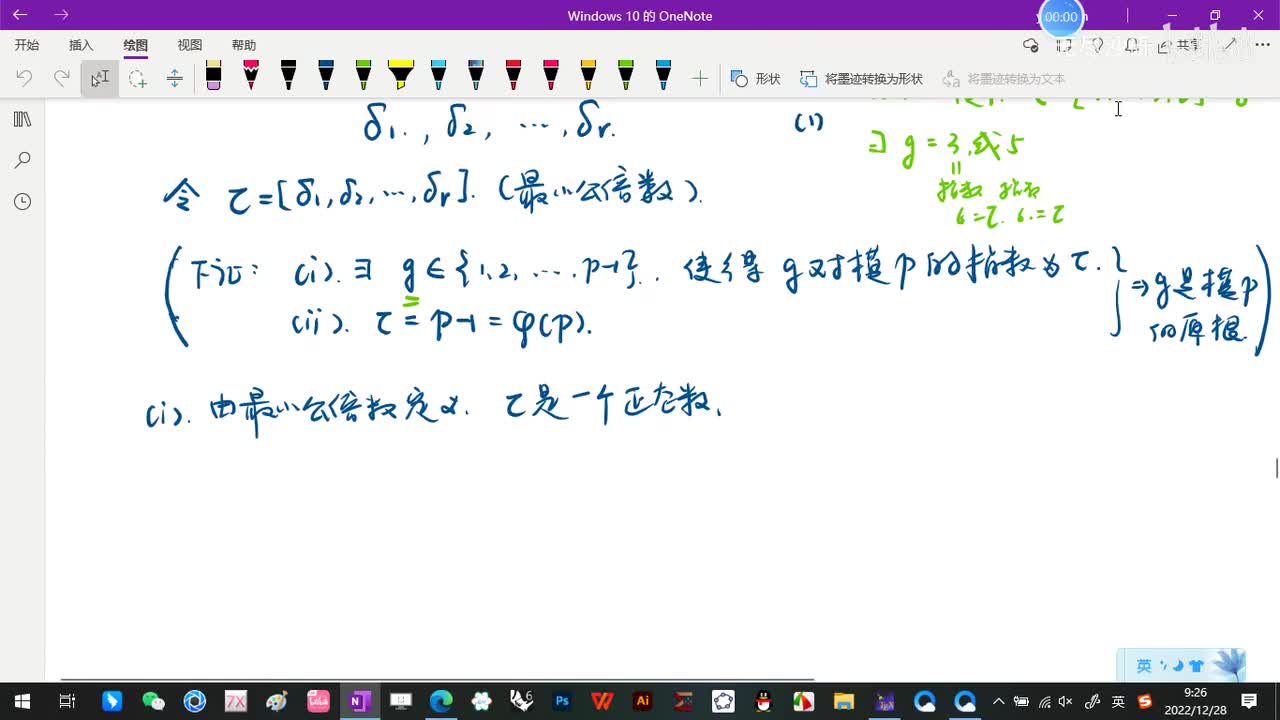Go forward with the title bar arrow

click(61, 15)
